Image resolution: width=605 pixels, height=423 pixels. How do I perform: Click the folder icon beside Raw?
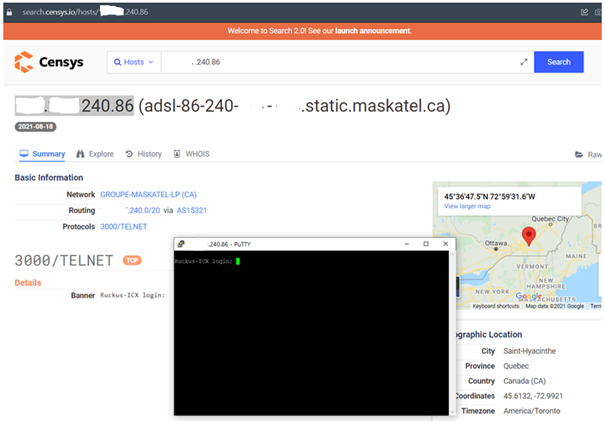[579, 155]
